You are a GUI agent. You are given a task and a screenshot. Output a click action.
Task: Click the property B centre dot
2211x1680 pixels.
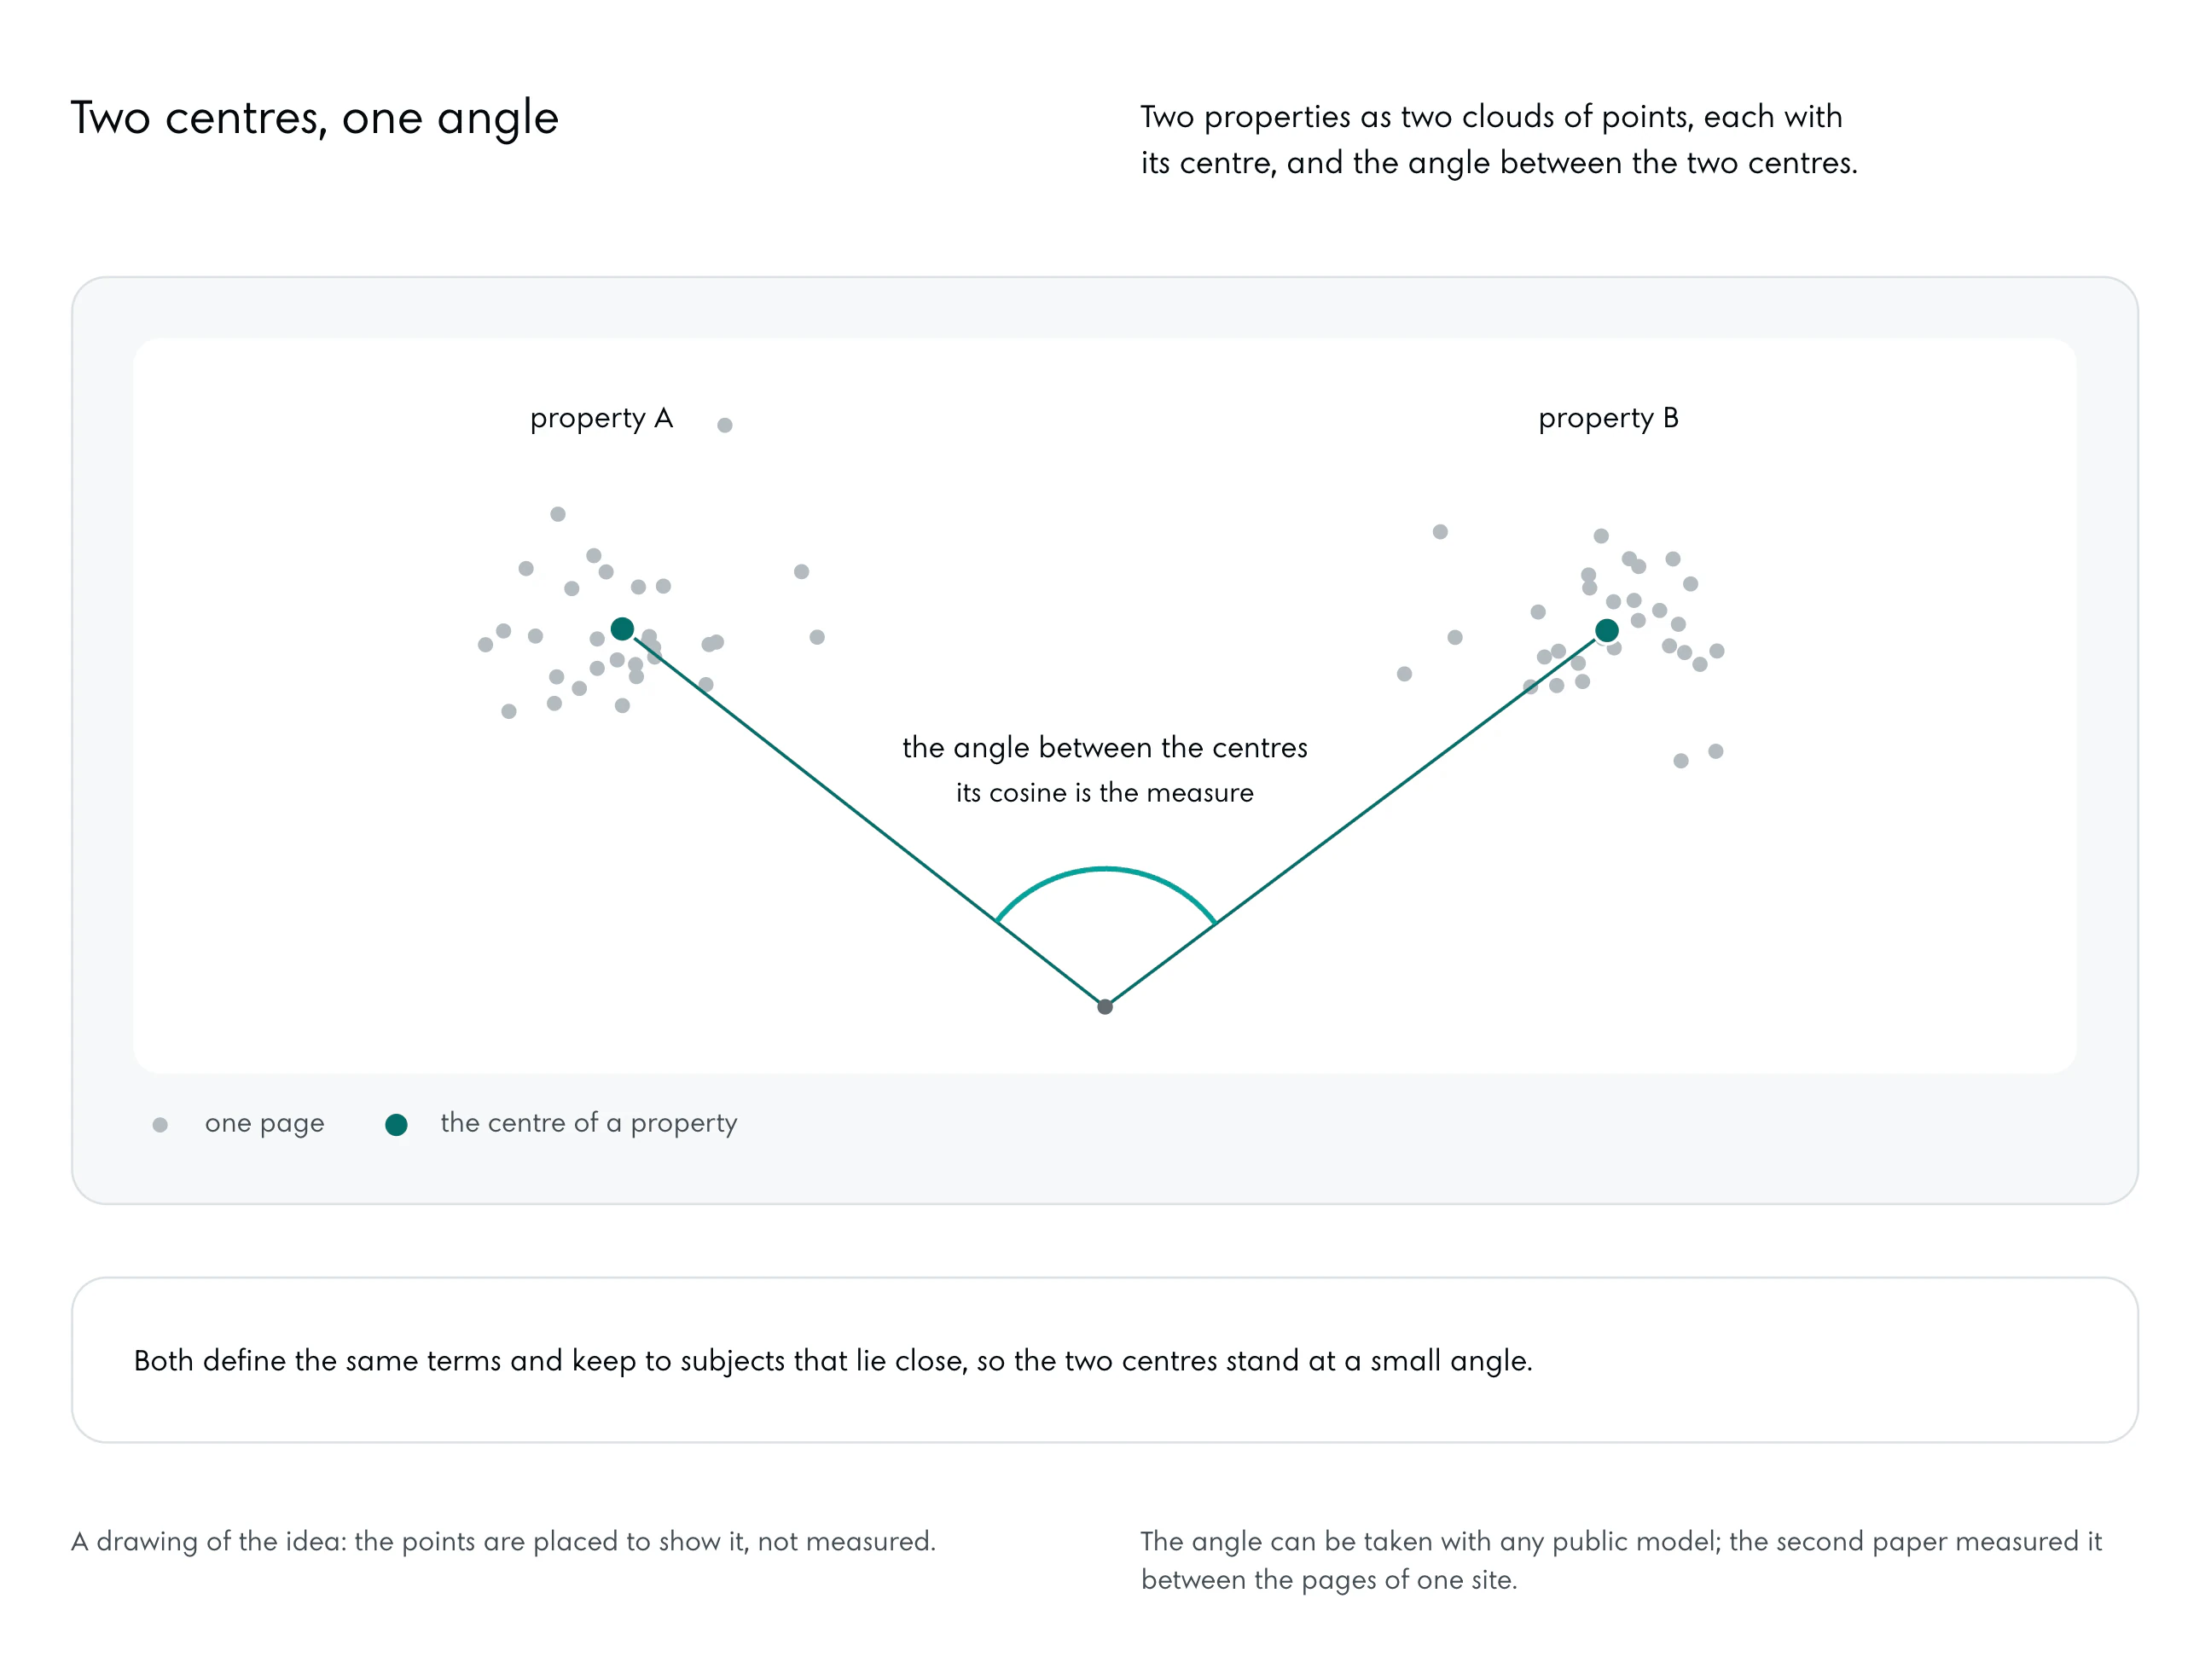pos(1606,630)
